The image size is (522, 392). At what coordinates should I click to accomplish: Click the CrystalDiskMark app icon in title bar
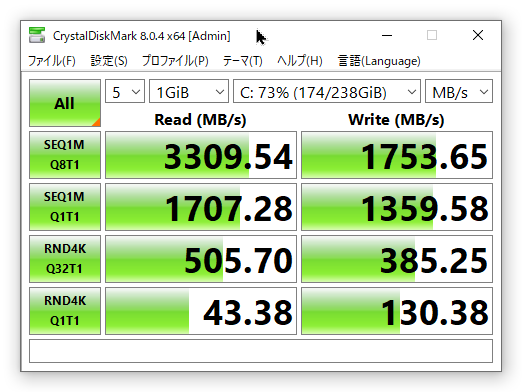pos(37,35)
